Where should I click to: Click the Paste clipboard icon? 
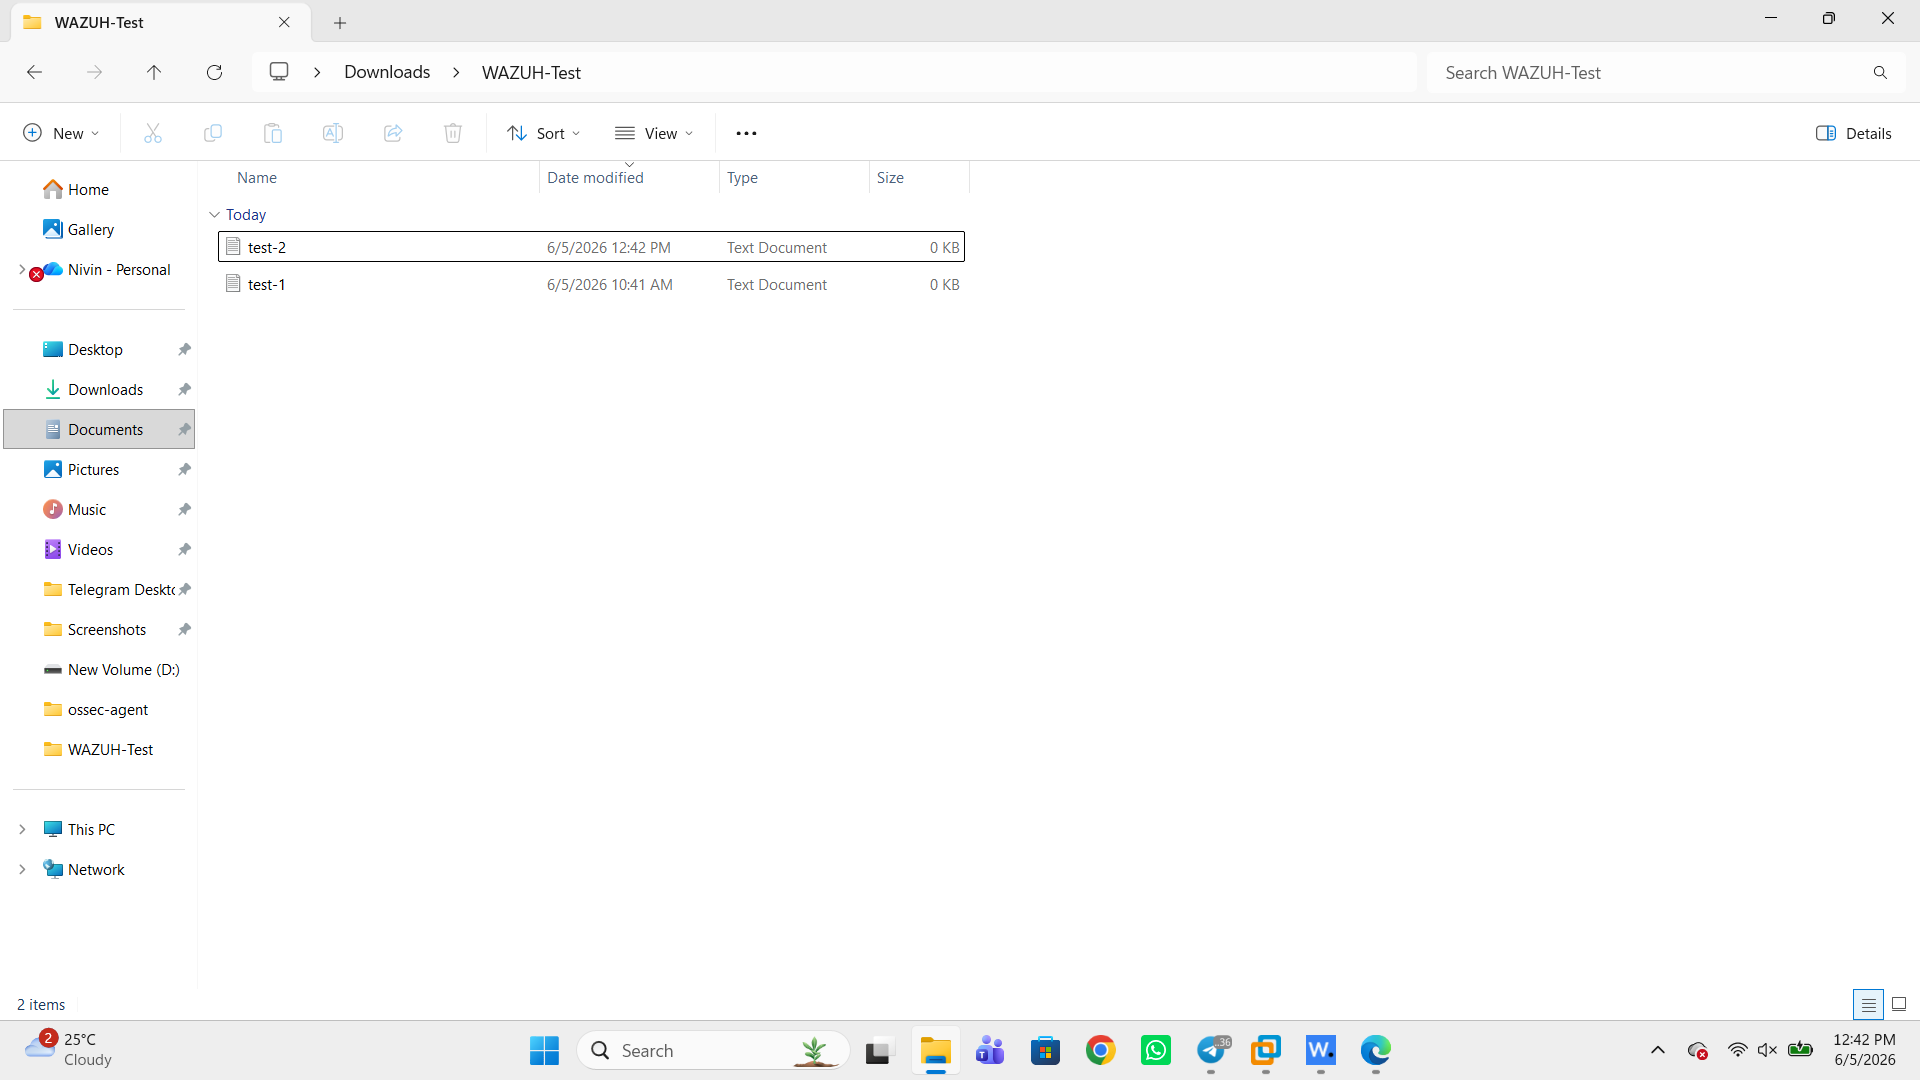coord(273,133)
